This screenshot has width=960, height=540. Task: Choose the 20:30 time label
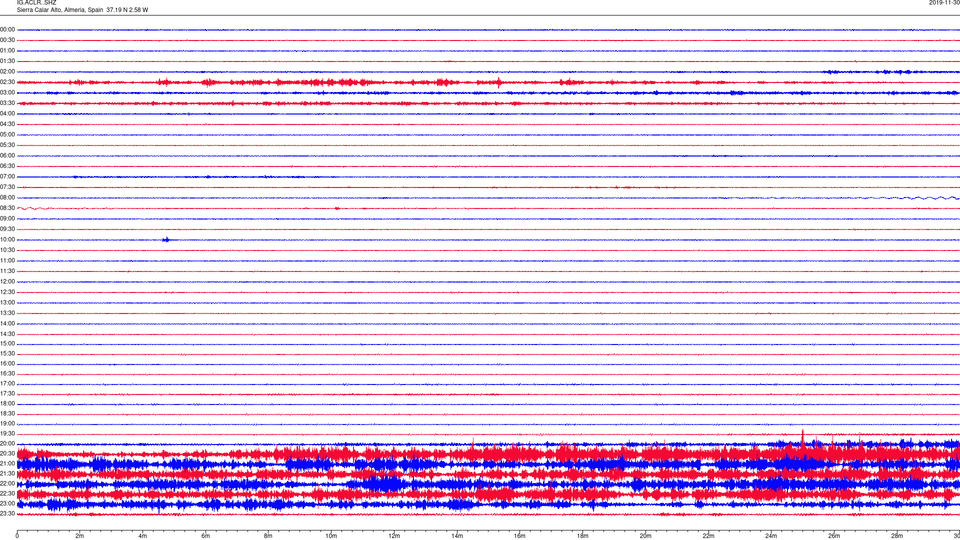[x=7, y=454]
